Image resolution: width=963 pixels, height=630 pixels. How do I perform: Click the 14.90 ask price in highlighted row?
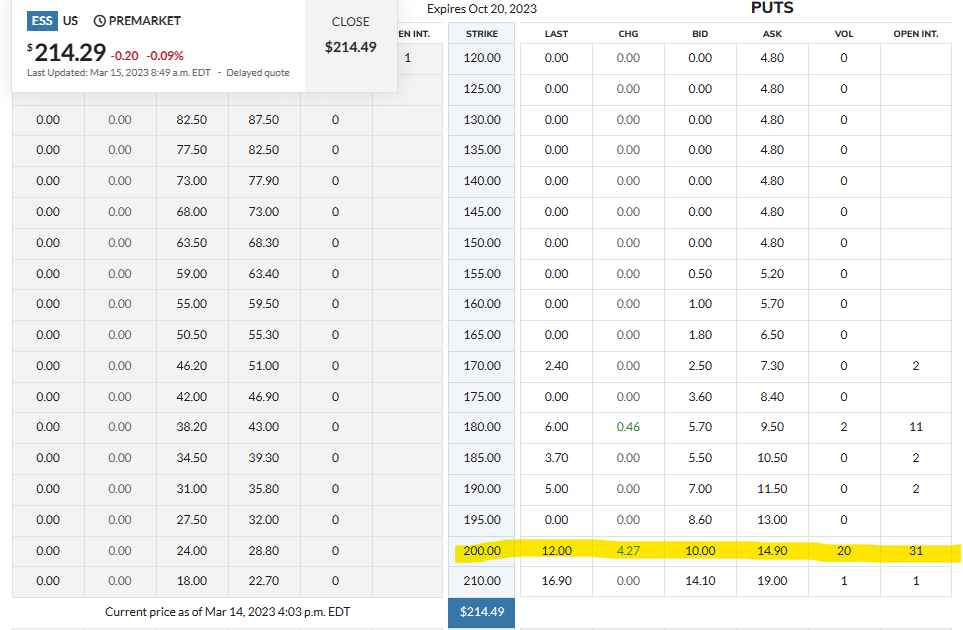point(772,551)
